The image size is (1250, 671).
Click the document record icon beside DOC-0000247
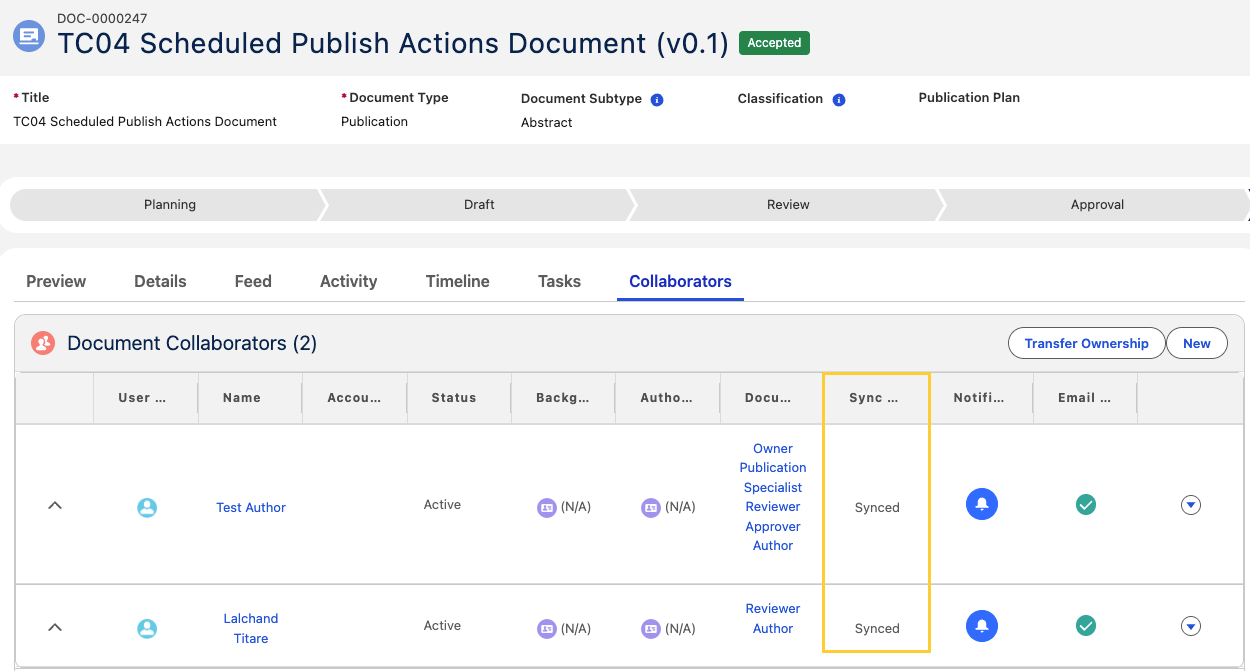(x=29, y=36)
